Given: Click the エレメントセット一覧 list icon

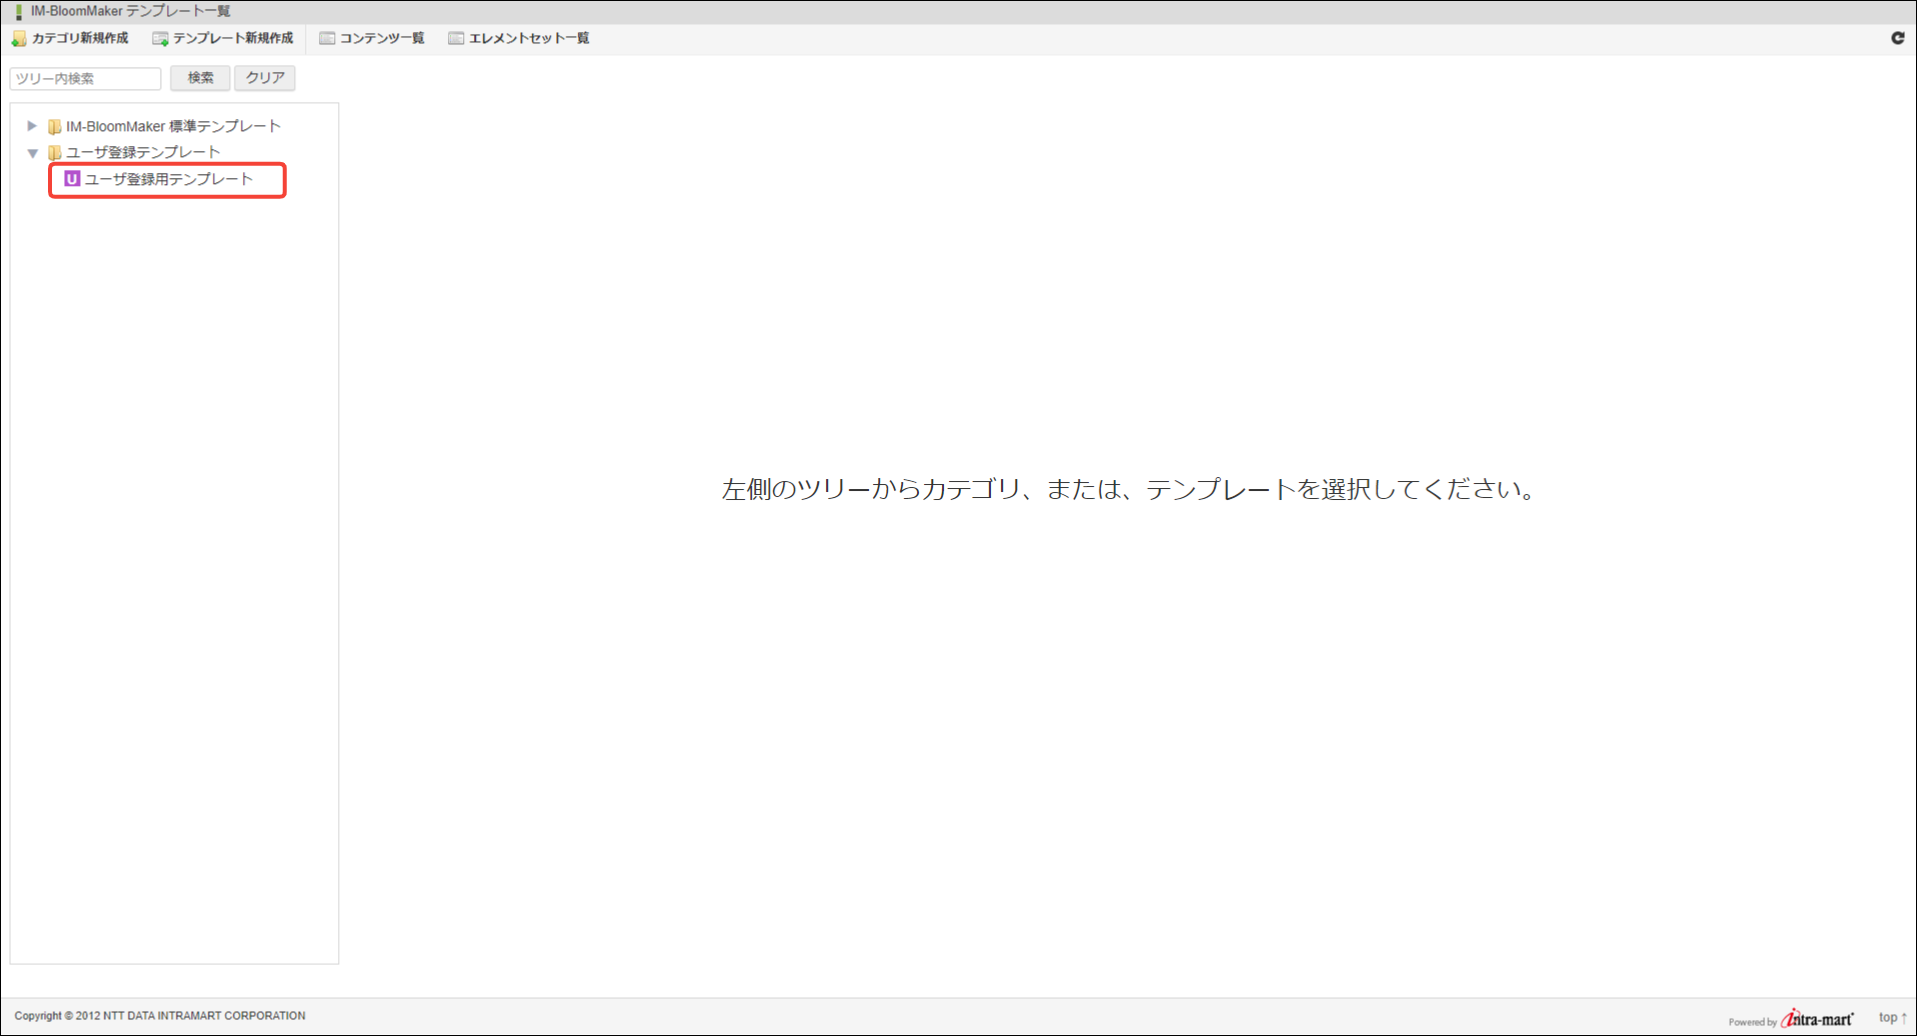Looking at the screenshot, I should coord(456,38).
